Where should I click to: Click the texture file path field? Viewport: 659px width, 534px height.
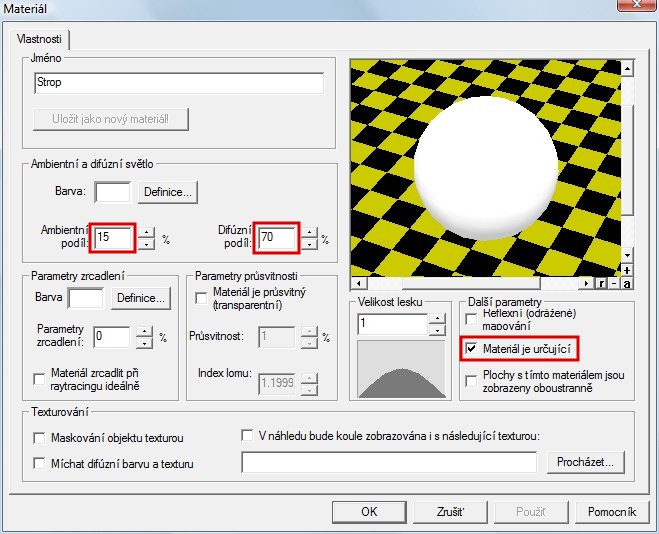pos(389,462)
